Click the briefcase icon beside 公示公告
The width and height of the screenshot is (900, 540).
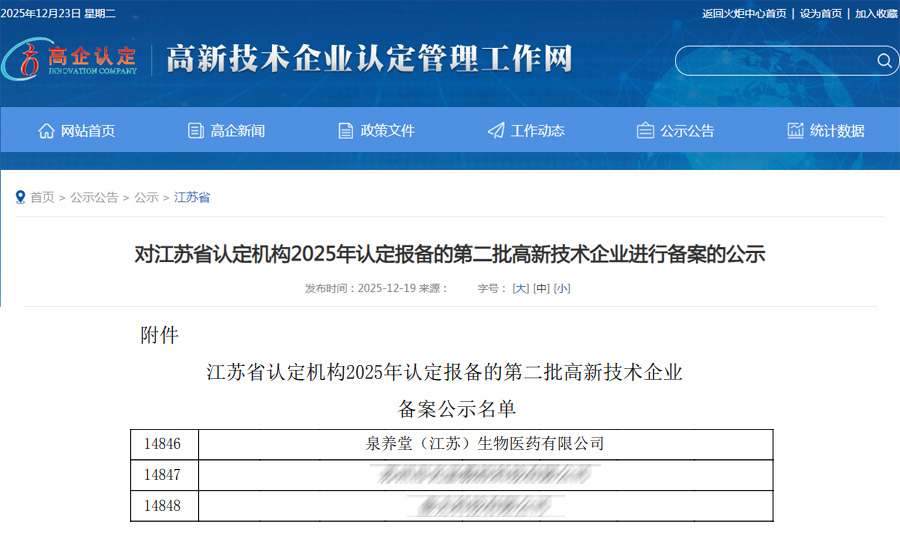tap(645, 131)
